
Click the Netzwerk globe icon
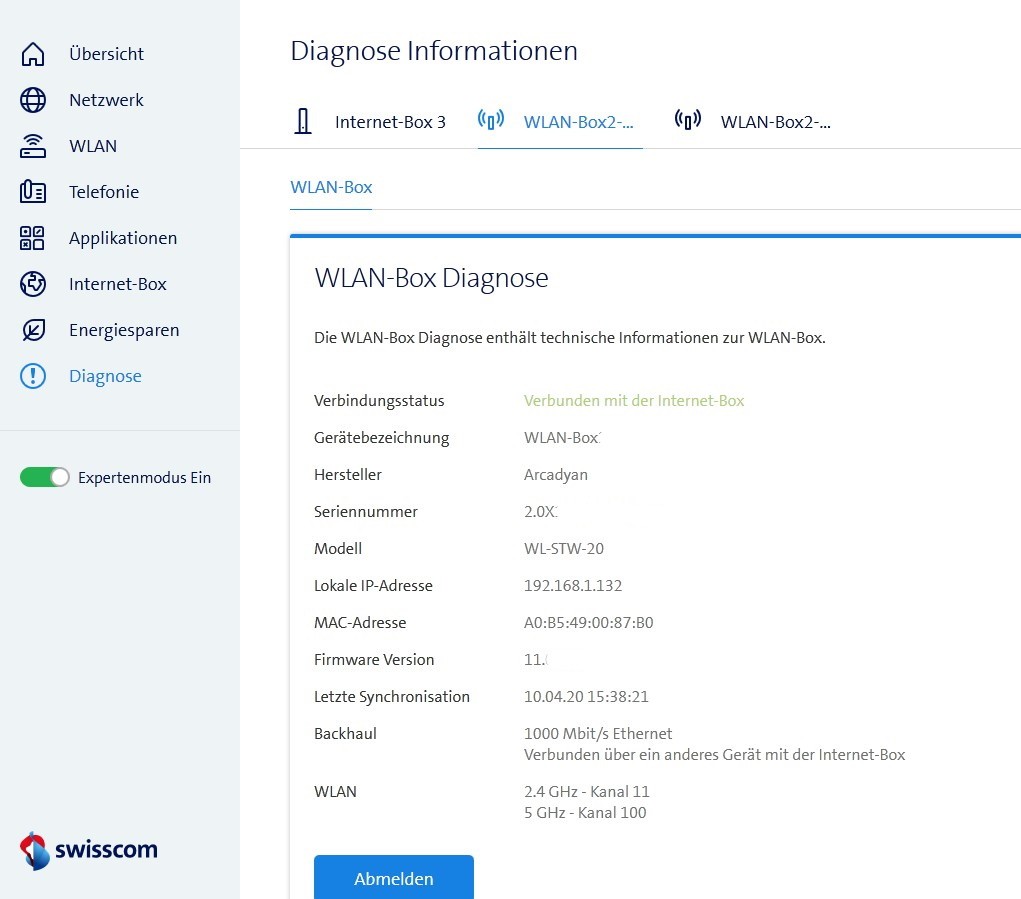33,100
